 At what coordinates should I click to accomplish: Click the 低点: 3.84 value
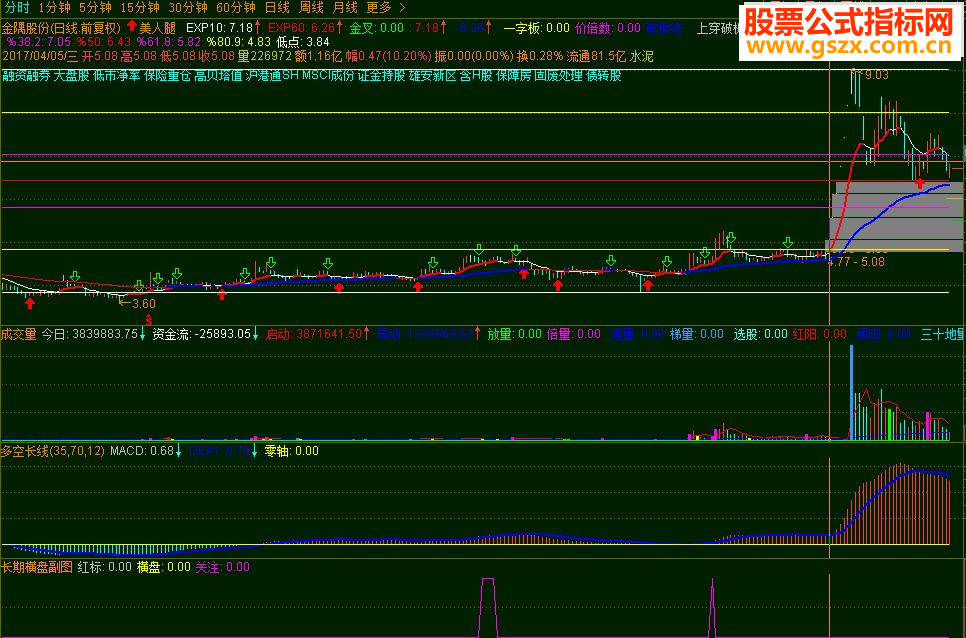click(303, 42)
